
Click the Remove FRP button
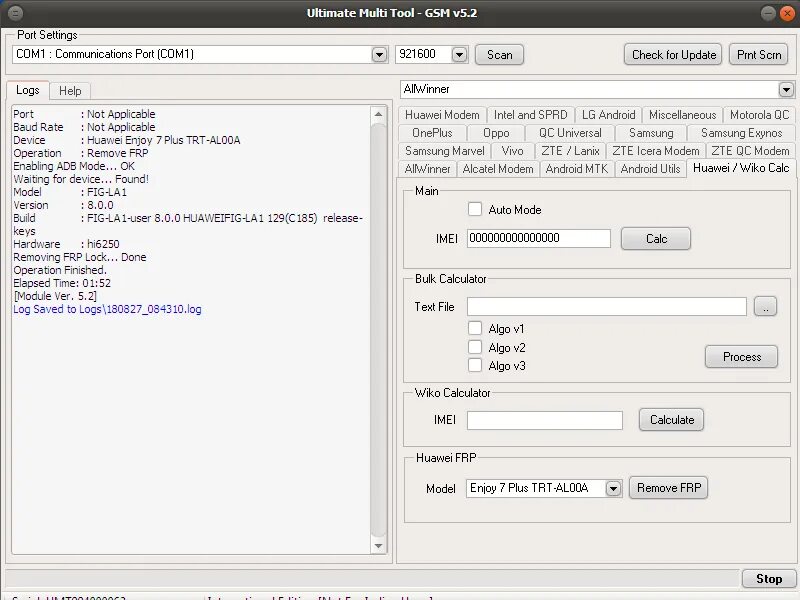(668, 488)
